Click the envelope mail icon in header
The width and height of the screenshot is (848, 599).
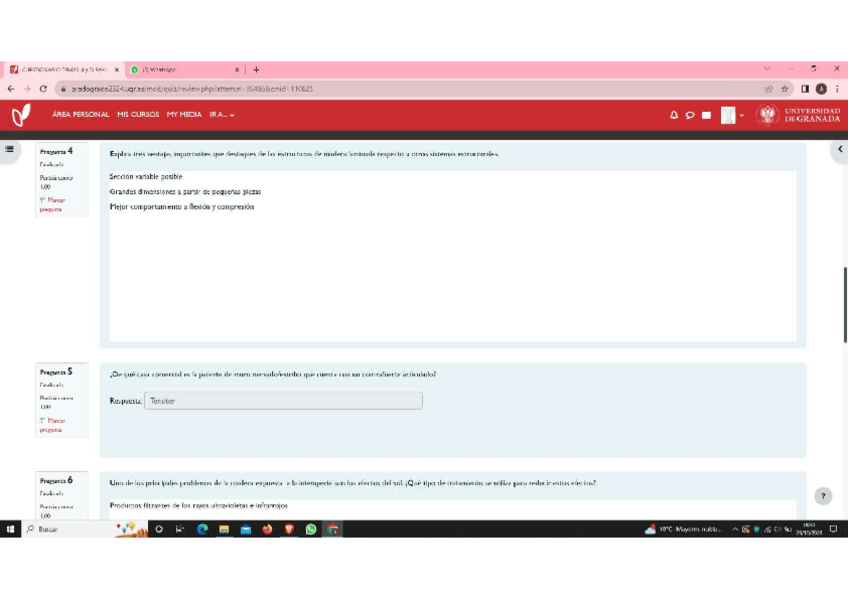[x=706, y=115]
